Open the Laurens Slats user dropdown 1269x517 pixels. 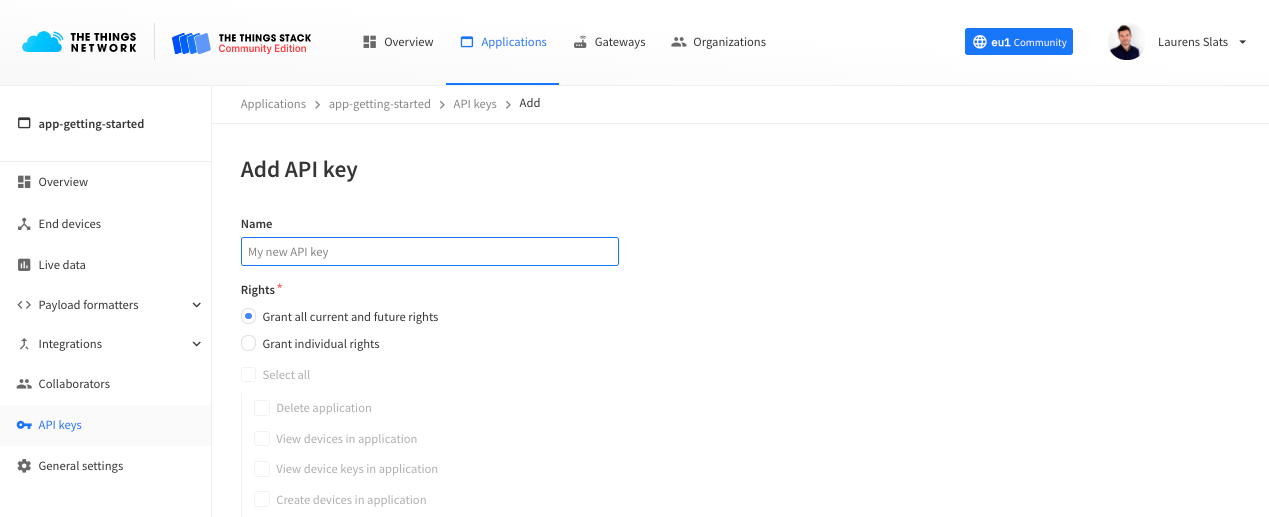(1242, 42)
